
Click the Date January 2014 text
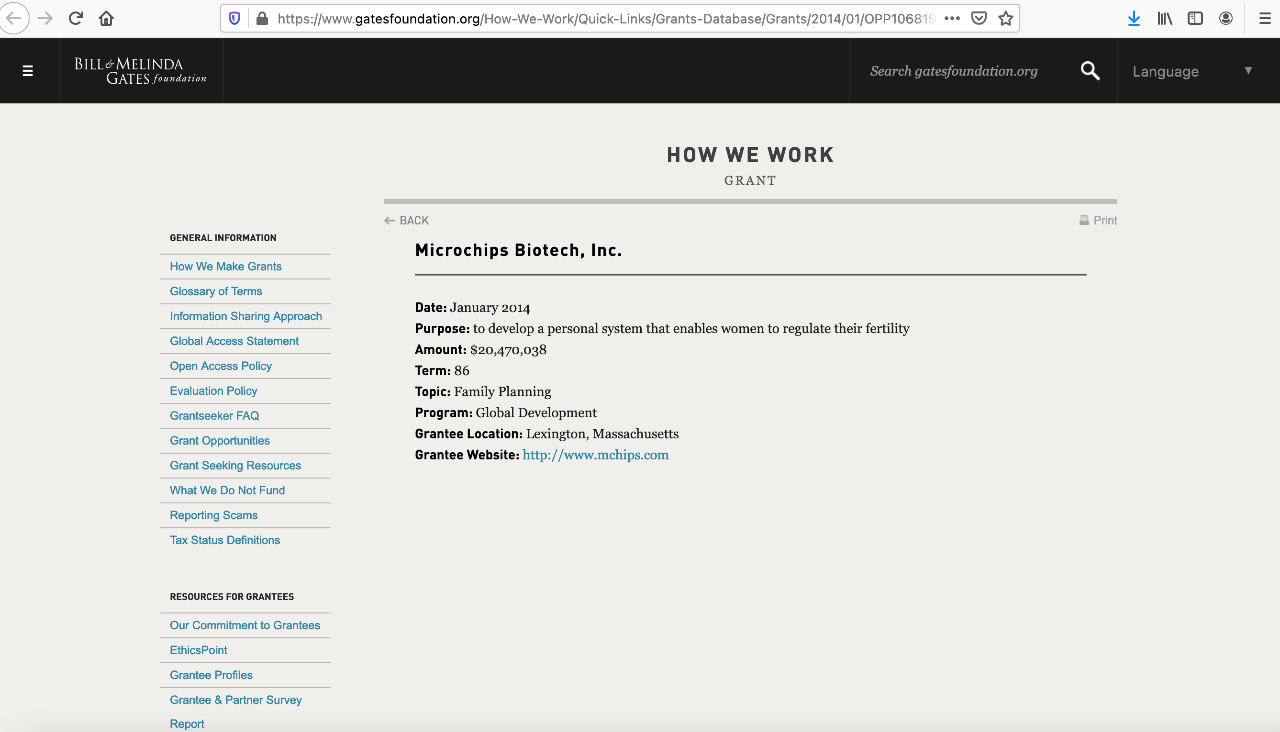point(473,308)
